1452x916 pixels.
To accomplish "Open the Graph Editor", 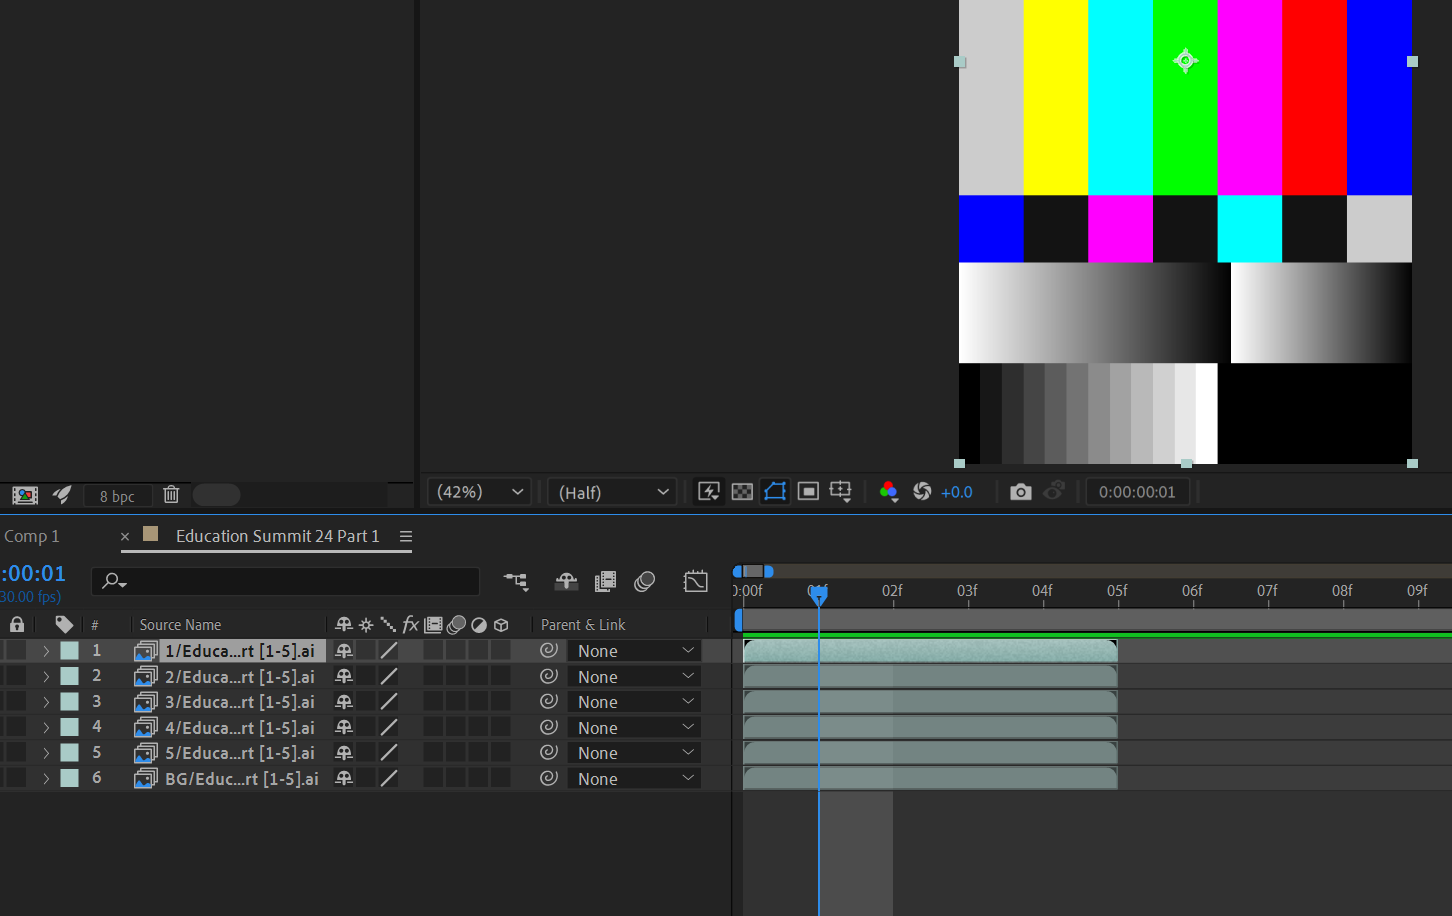I will pos(696,581).
